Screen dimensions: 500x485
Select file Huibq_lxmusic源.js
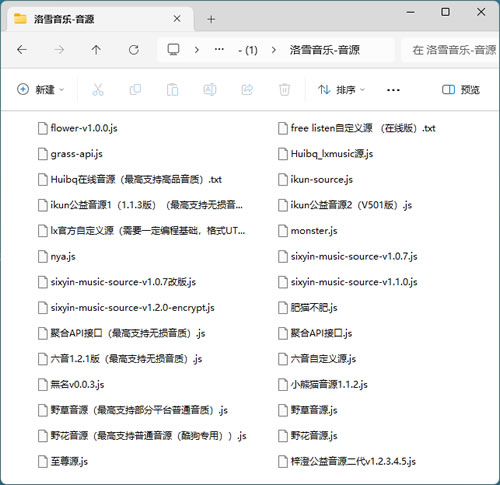[x=326, y=154]
